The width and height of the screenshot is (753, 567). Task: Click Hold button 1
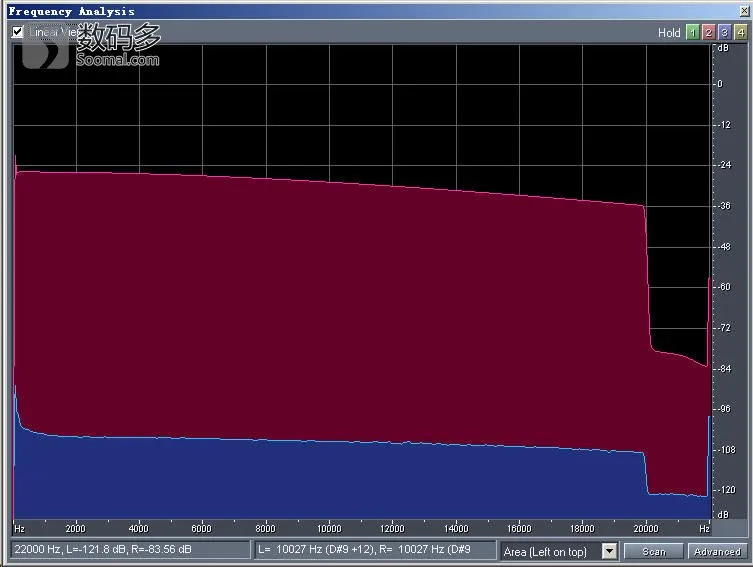click(x=692, y=32)
